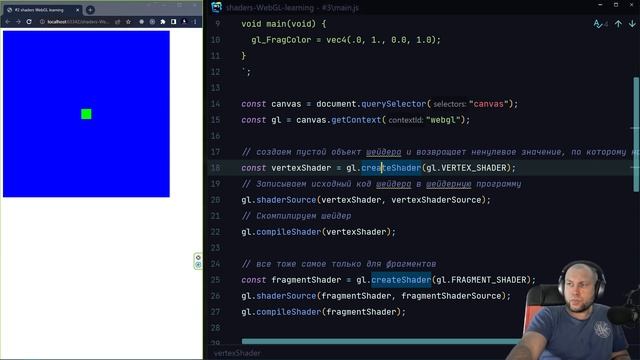Open the browser three-dot menu

pyautogui.click(x=195, y=22)
